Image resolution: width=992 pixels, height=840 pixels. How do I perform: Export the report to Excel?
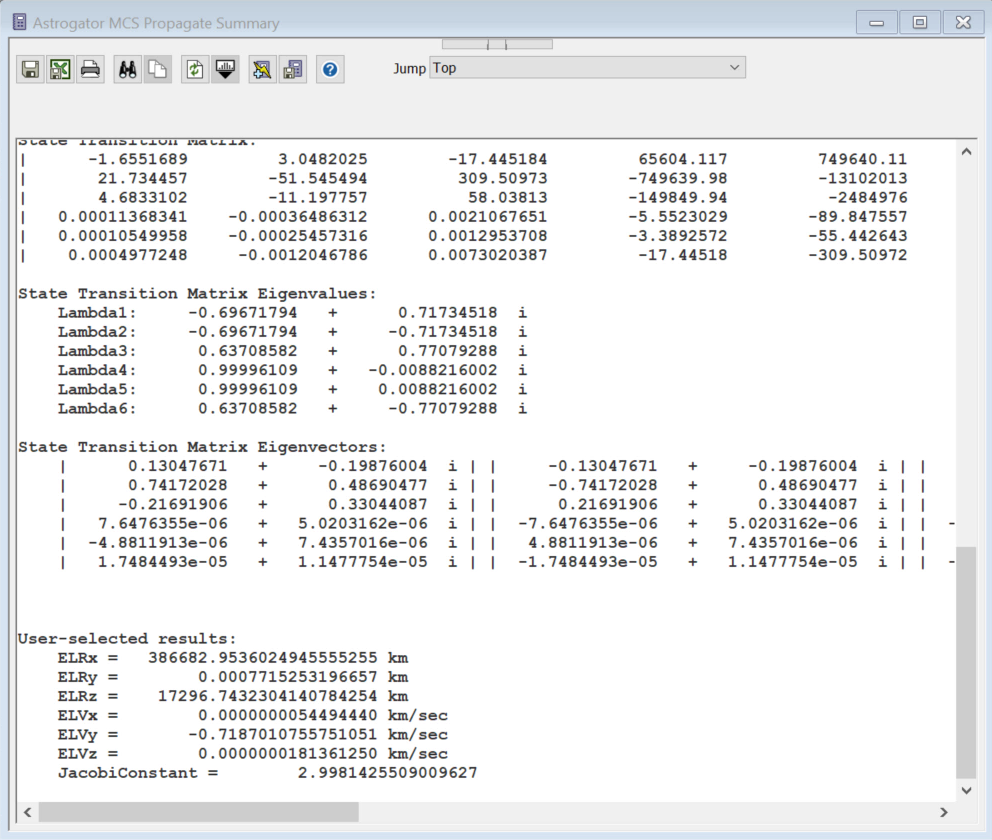tap(60, 69)
